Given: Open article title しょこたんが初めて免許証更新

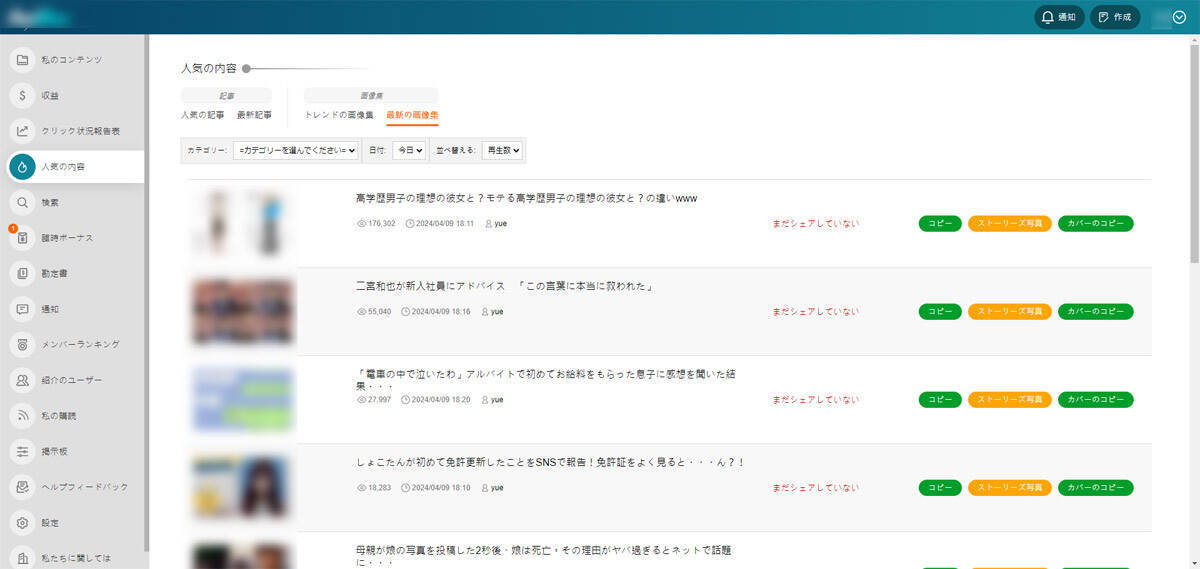Looking at the screenshot, I should (551, 463).
